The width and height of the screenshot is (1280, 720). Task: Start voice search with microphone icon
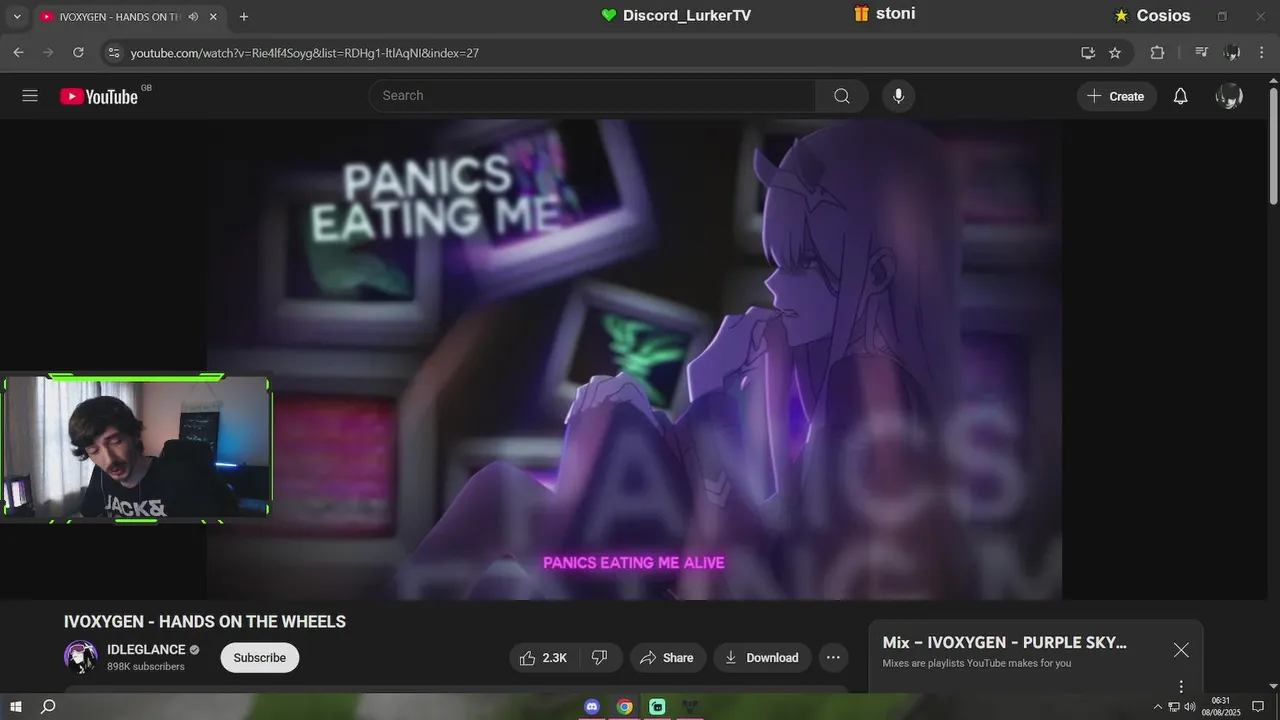[898, 96]
